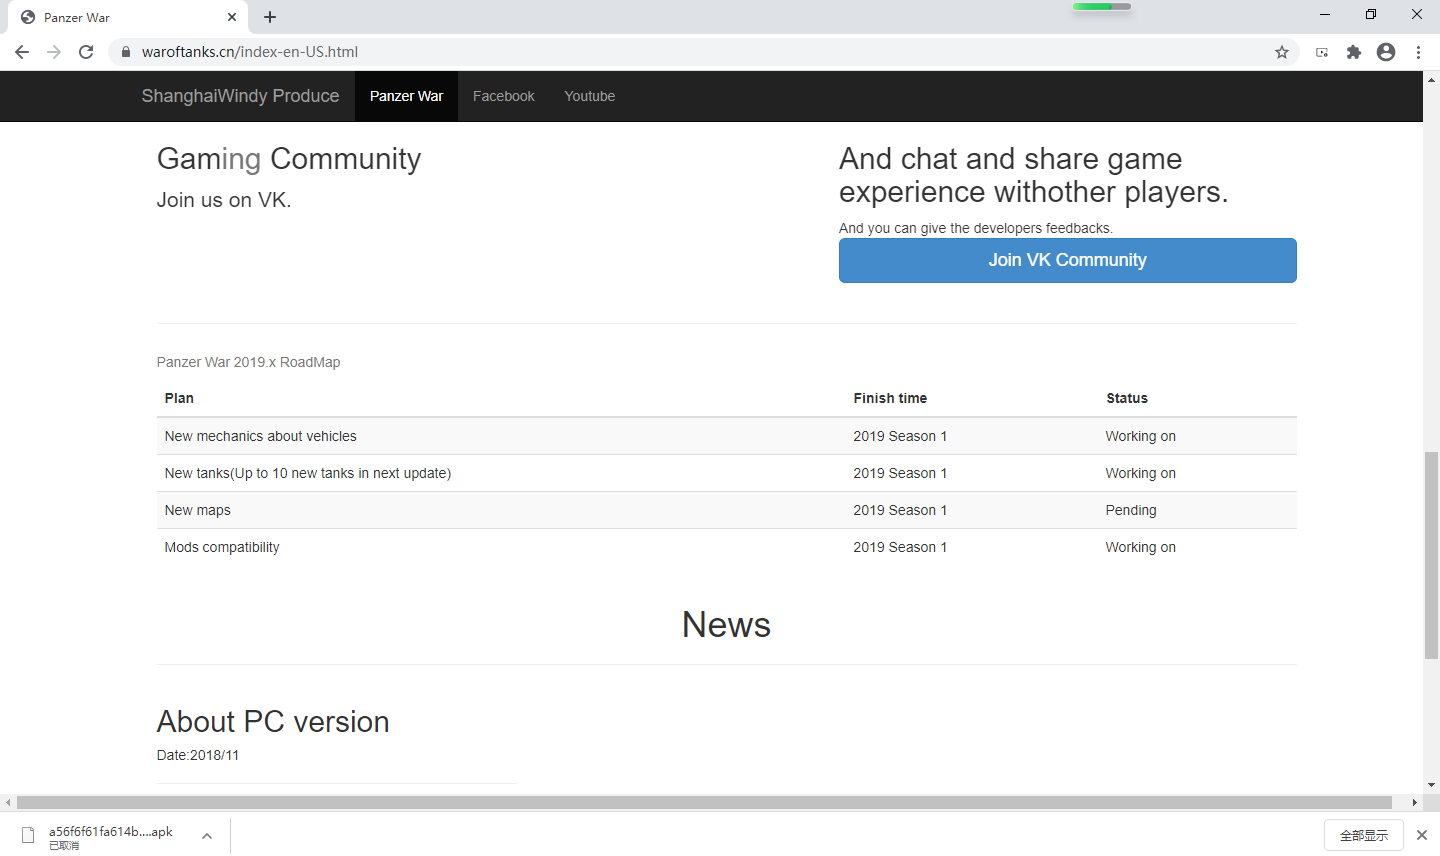The height and width of the screenshot is (856, 1440).
Task: Click '2019 Season 1' in New maps row
Action: [x=900, y=510]
